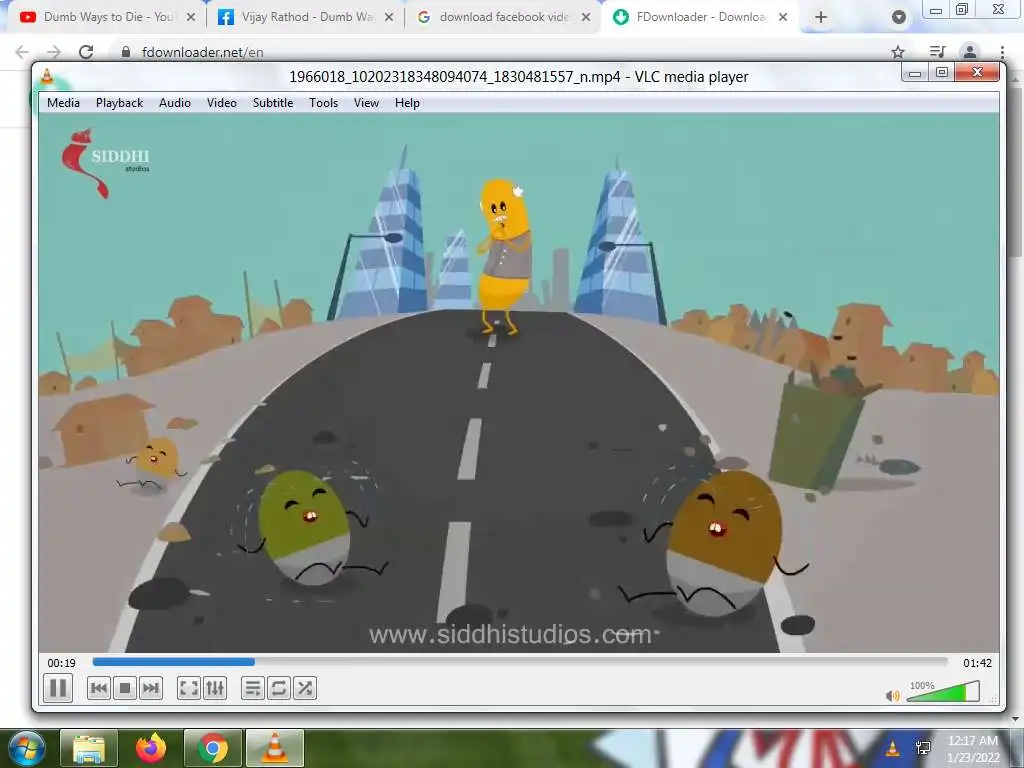The height and width of the screenshot is (768, 1024).
Task: Open the Tools menu
Action: coord(323,103)
